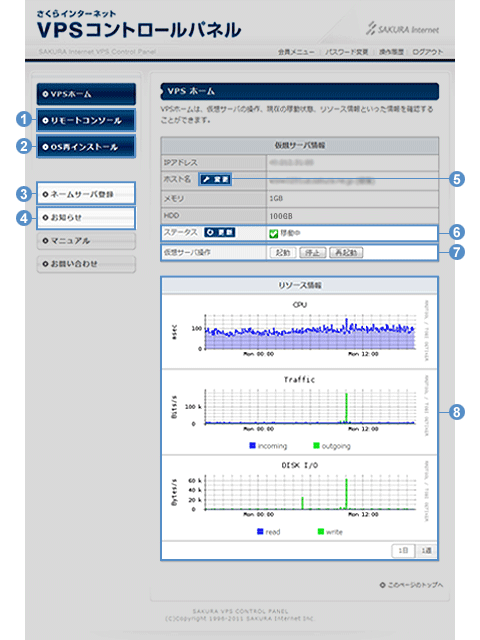Open the VPSホーム sidebar menu
This screenshot has height=640, width=480.
click(86, 94)
